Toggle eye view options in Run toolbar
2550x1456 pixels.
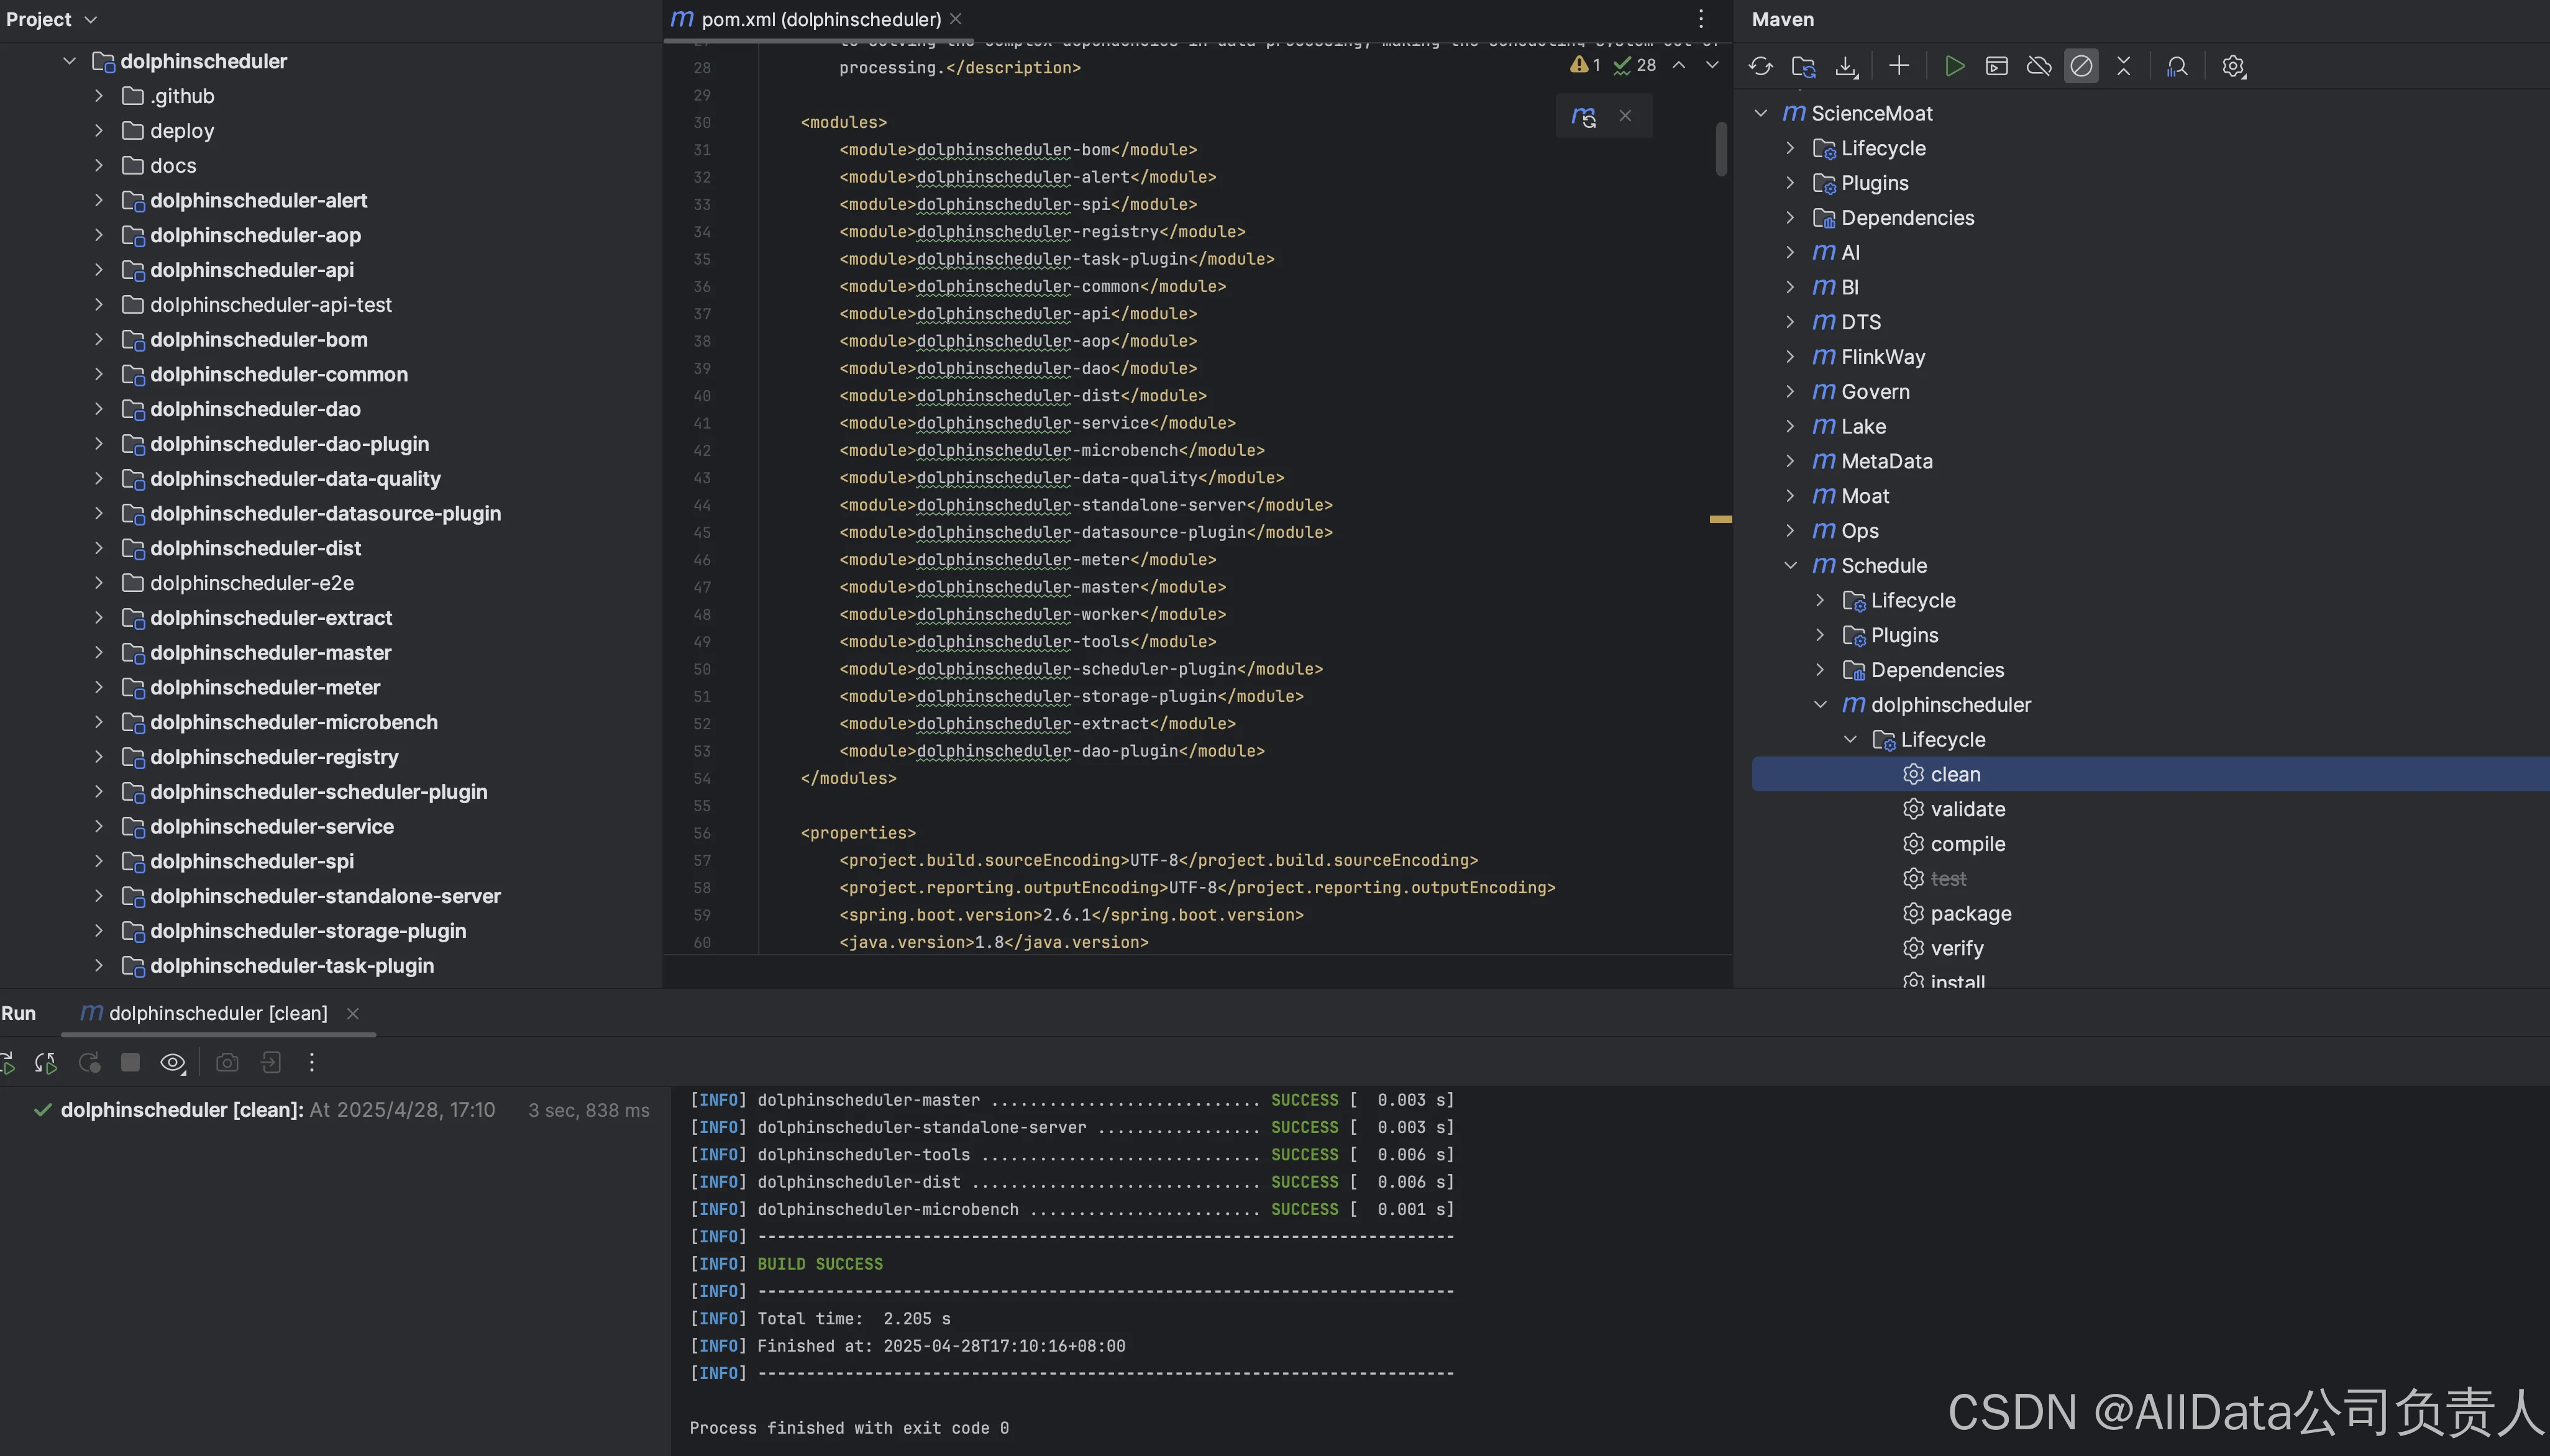(x=173, y=1063)
